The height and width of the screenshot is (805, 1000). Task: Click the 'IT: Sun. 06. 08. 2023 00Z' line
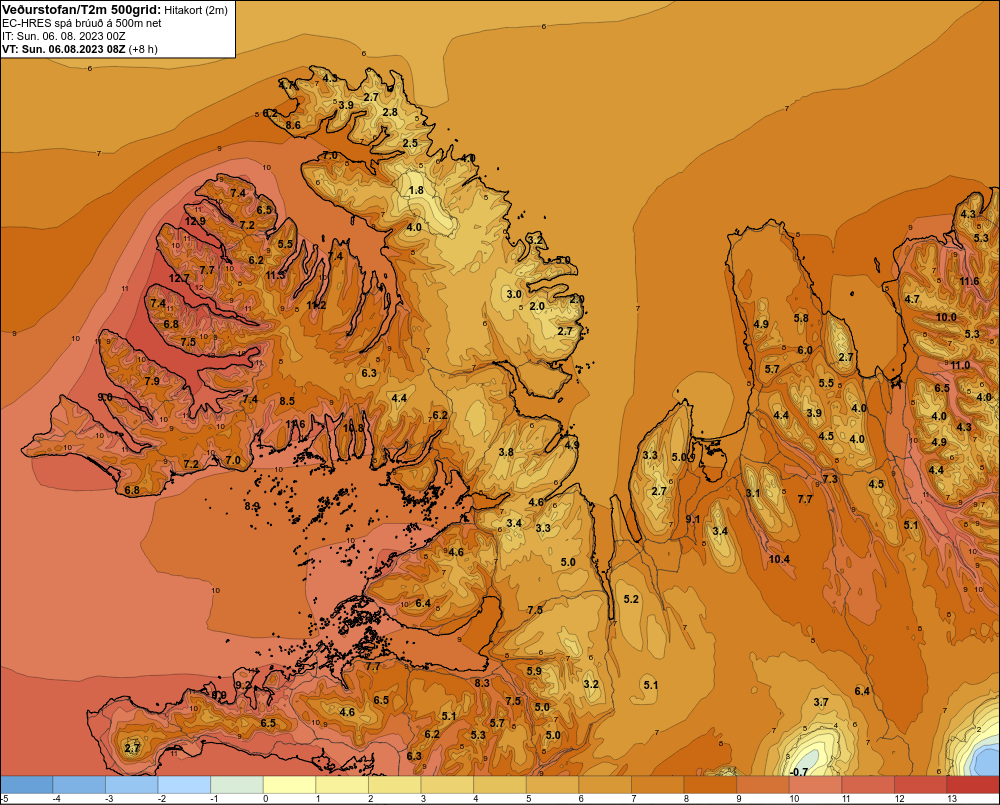pos(64,36)
